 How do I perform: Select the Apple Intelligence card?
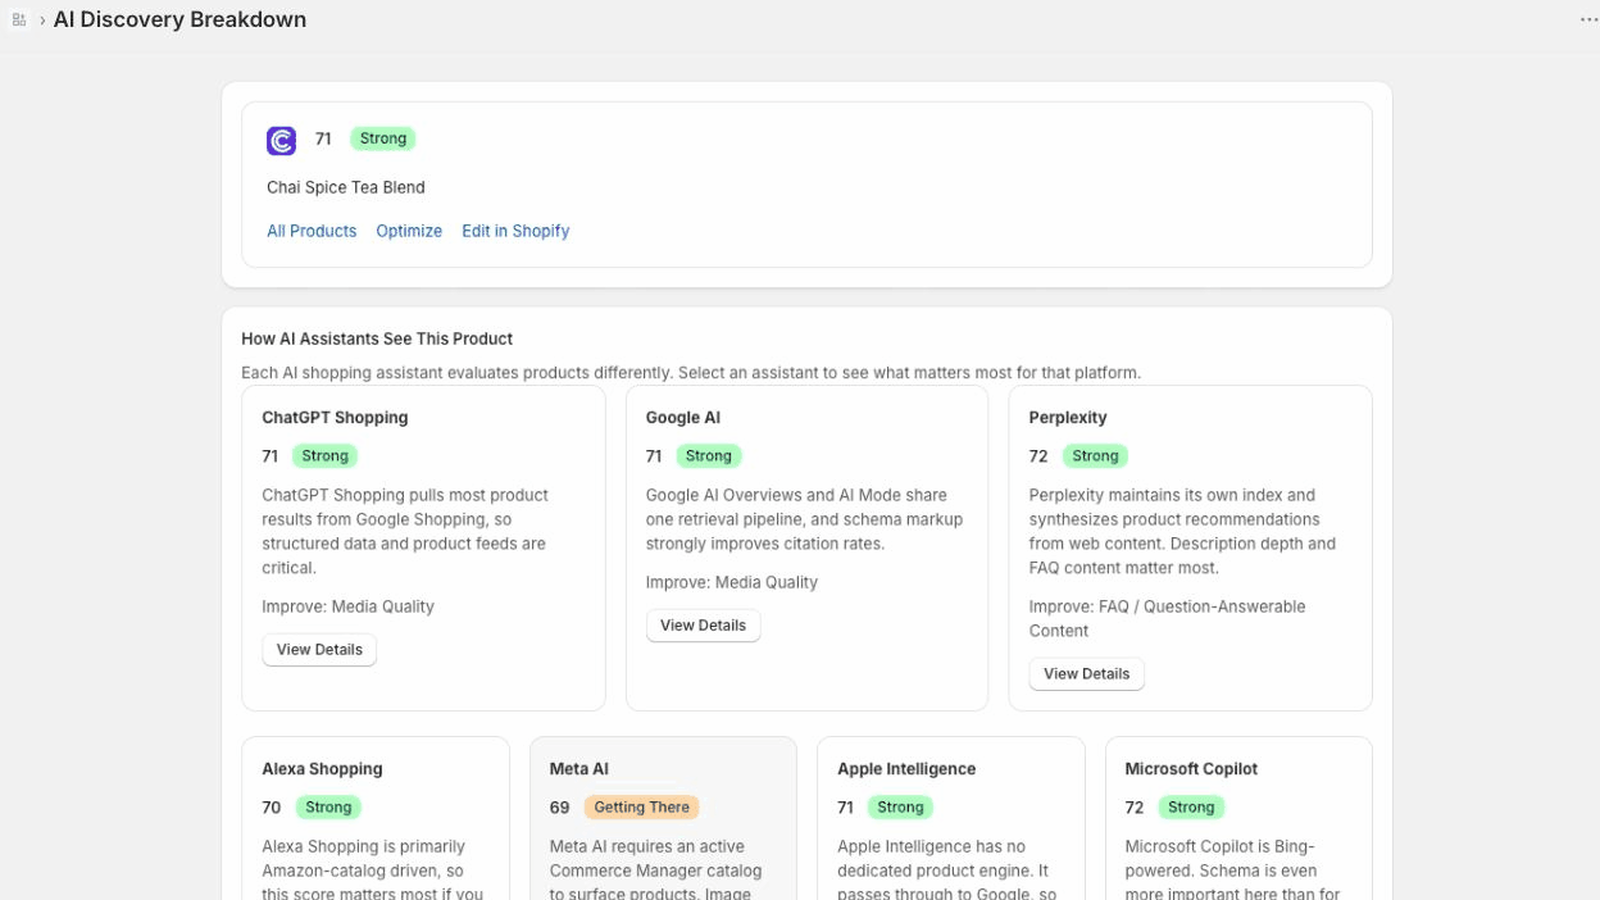(x=951, y=818)
